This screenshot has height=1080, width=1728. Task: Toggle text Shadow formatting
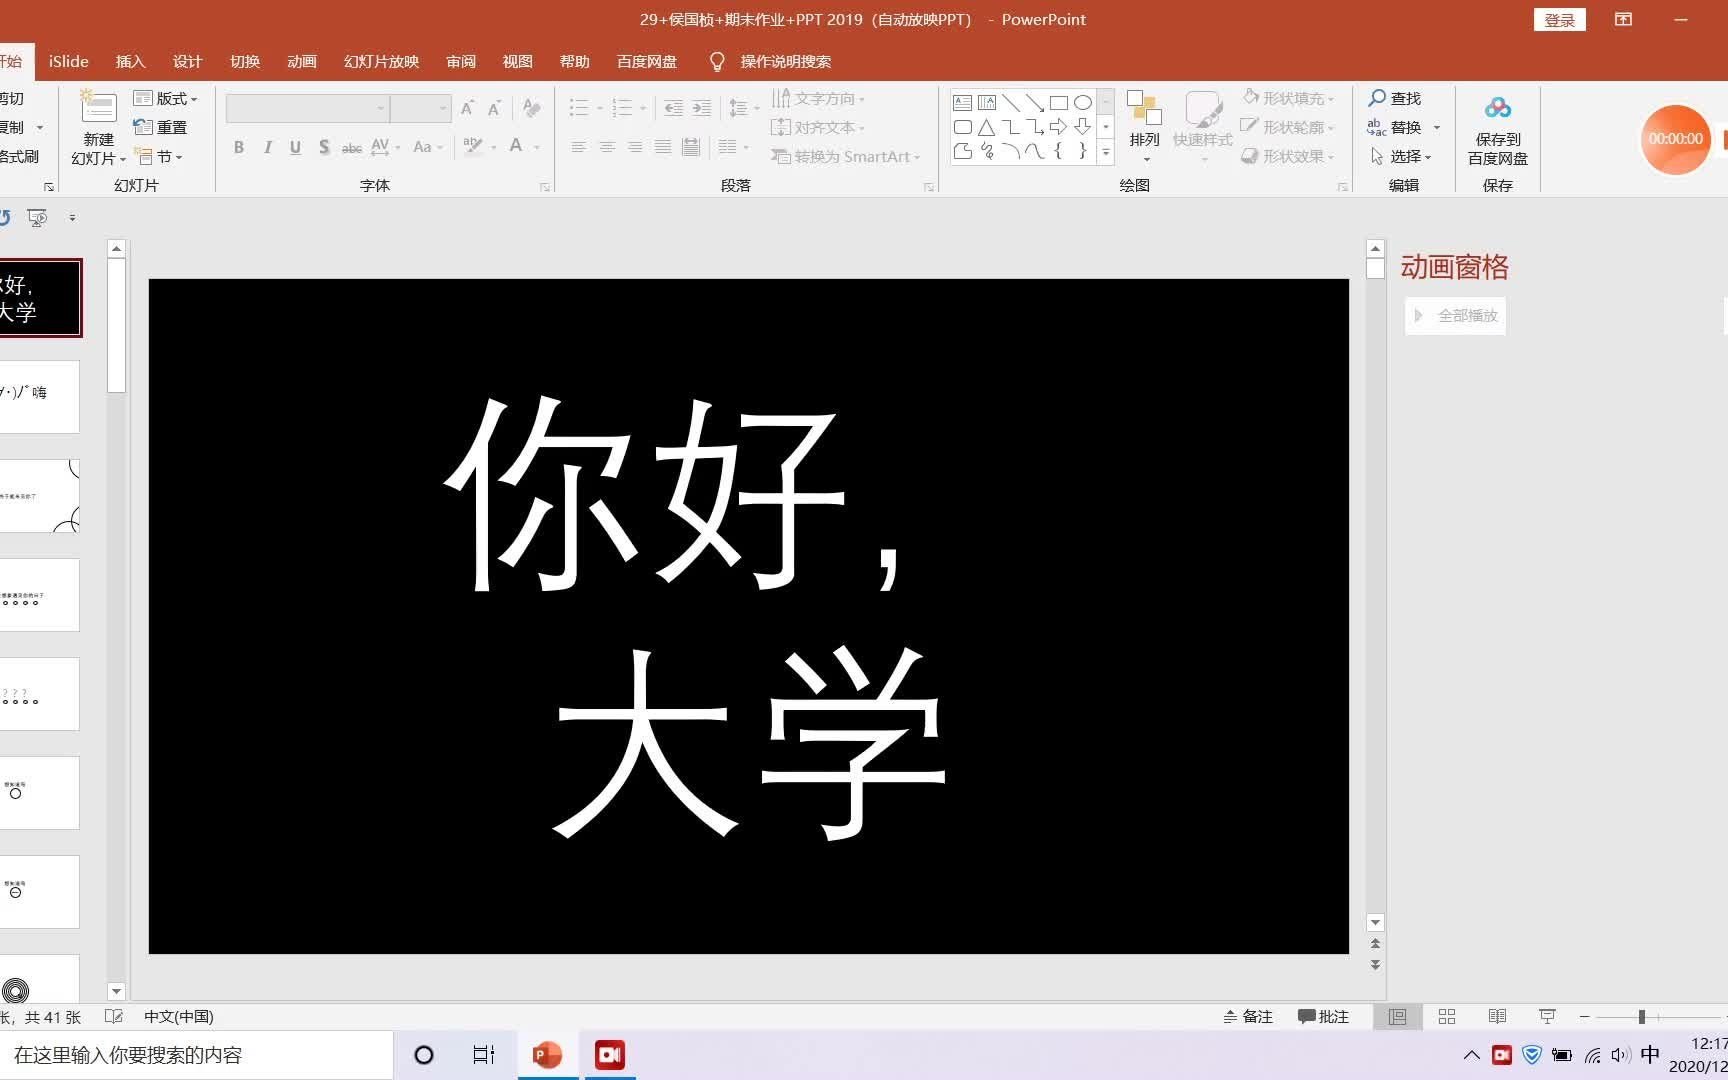click(x=324, y=147)
